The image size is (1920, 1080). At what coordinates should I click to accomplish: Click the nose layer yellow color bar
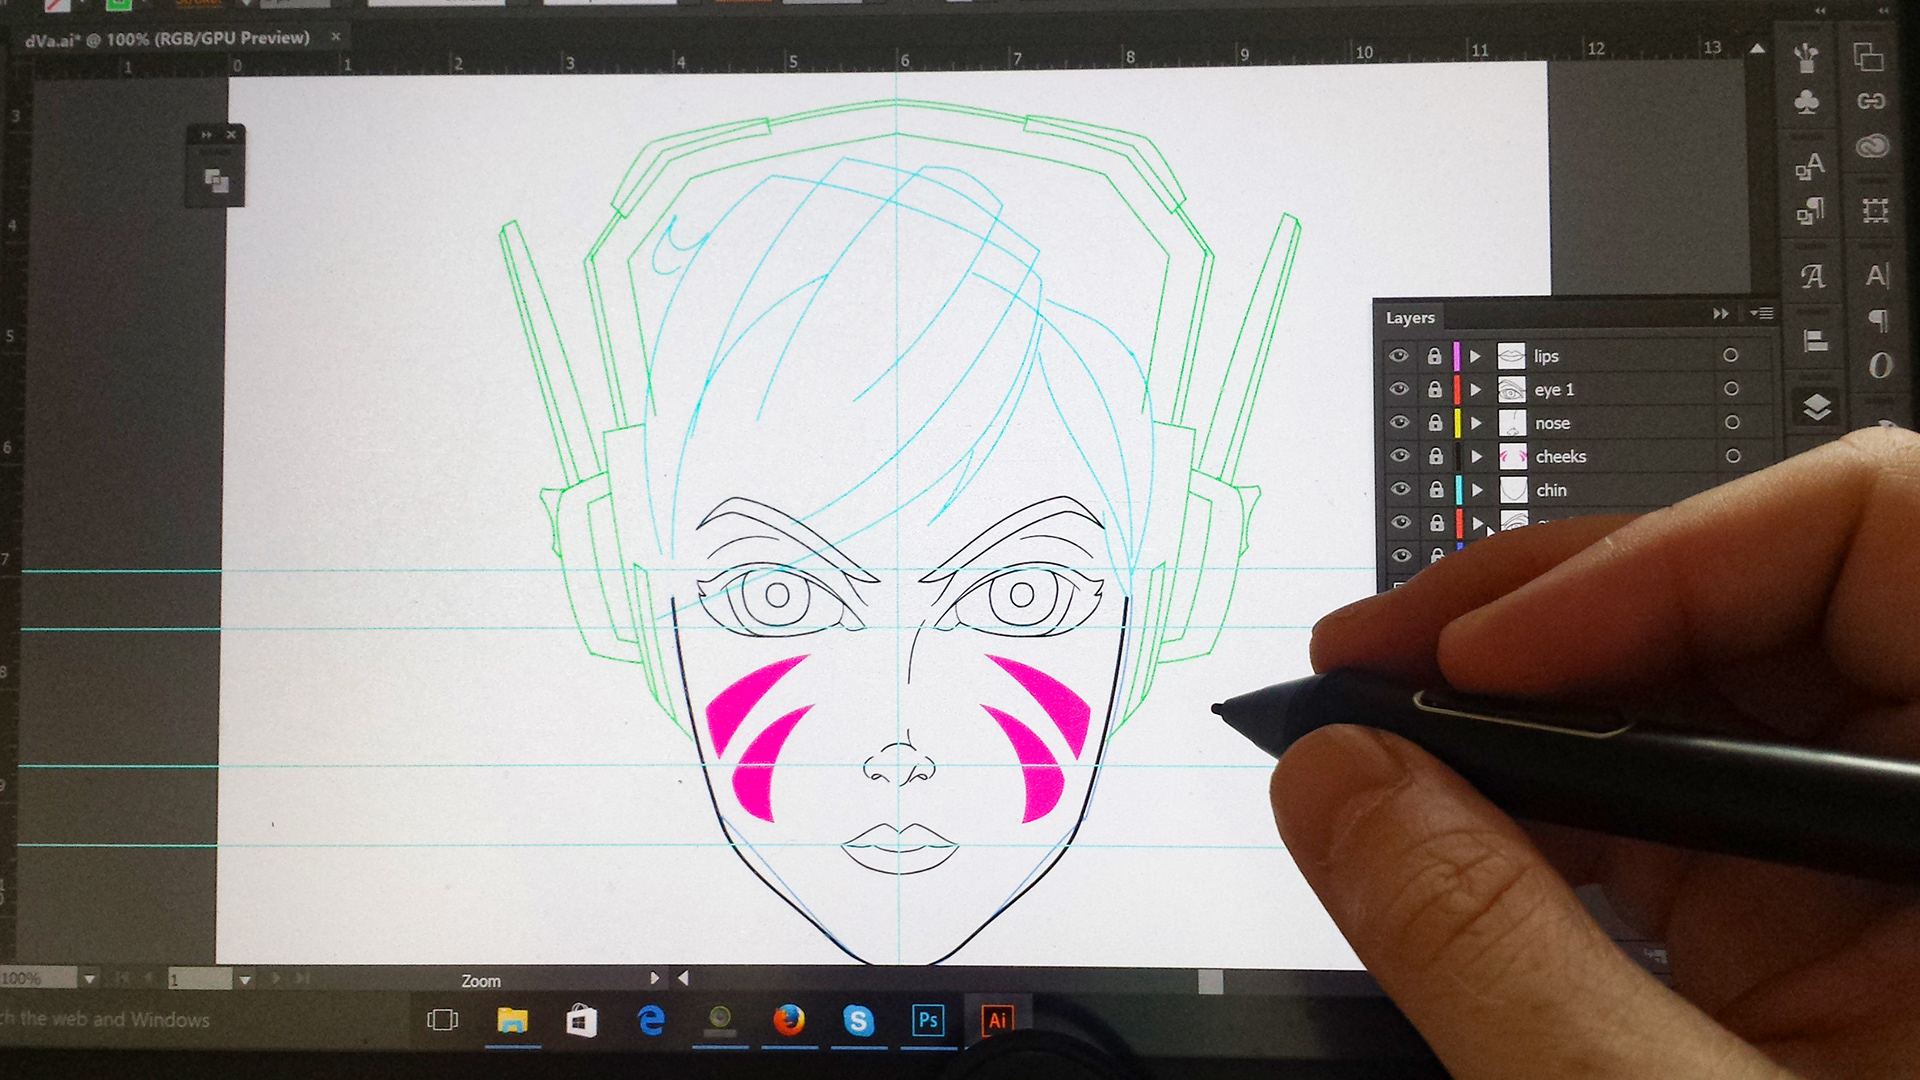1457,423
